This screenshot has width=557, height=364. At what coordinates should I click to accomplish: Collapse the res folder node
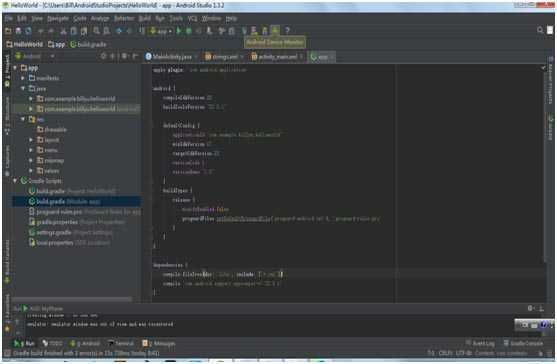pos(23,119)
